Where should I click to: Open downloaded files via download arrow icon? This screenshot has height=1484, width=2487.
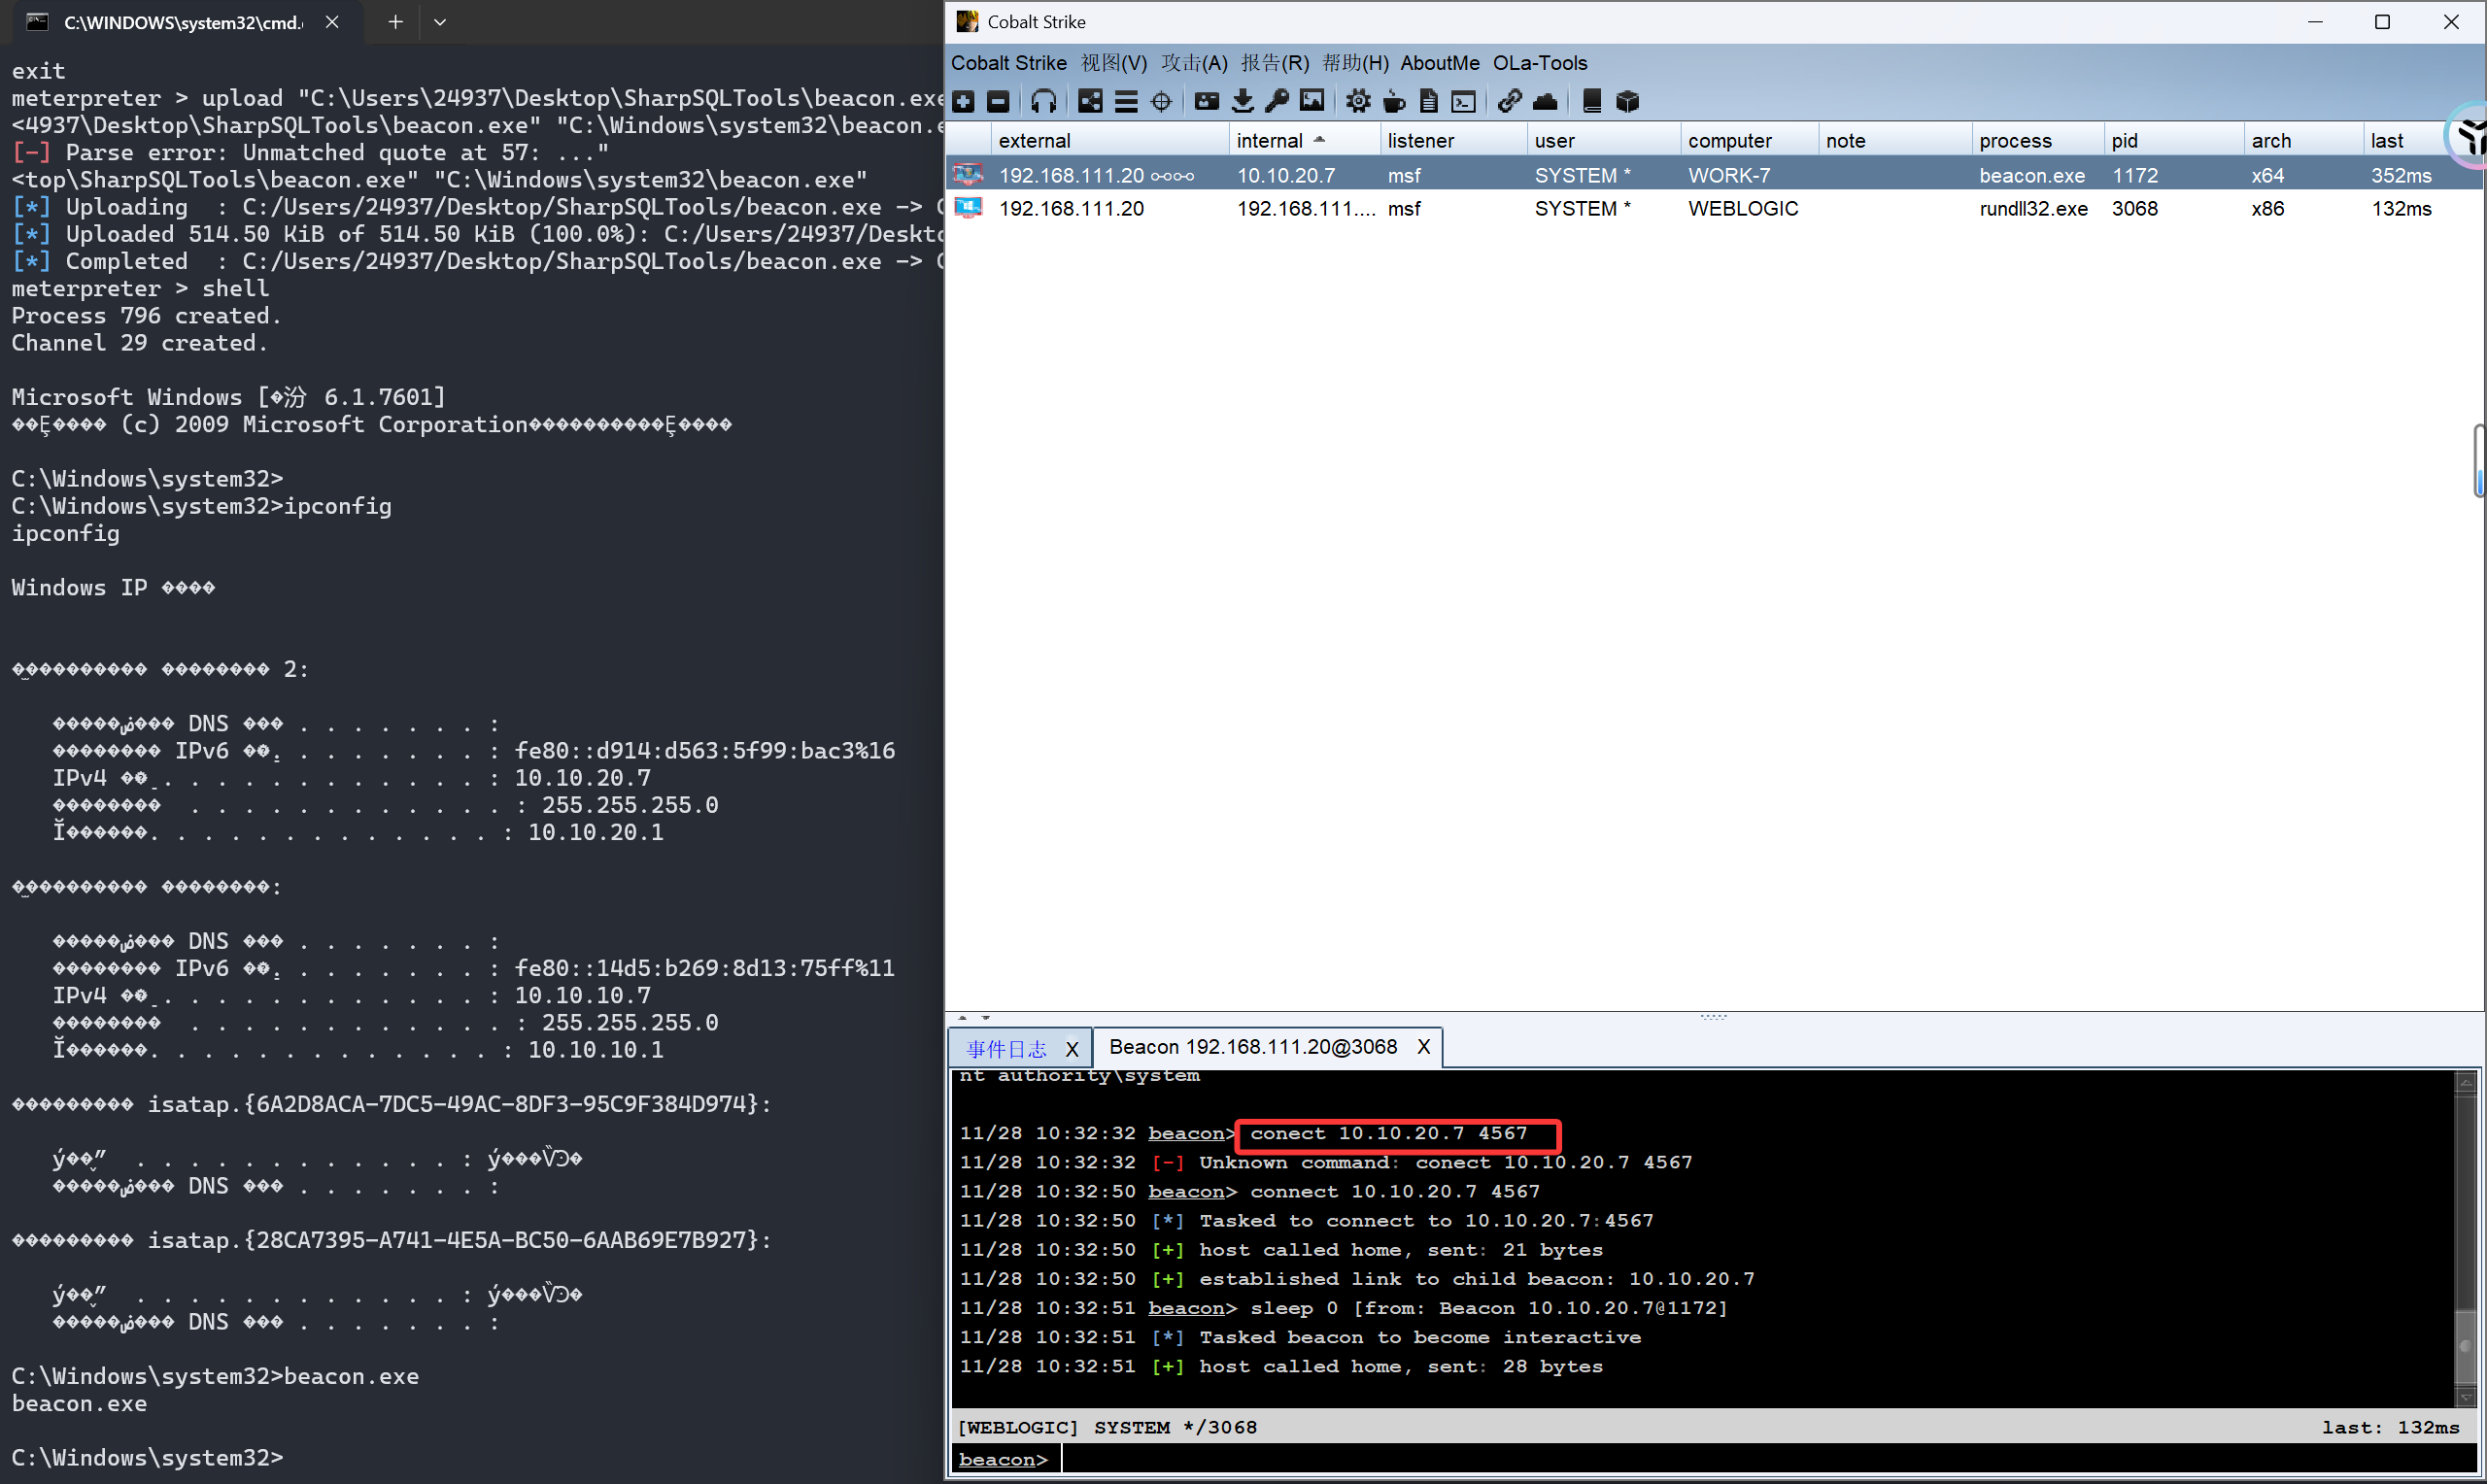pyautogui.click(x=1242, y=101)
